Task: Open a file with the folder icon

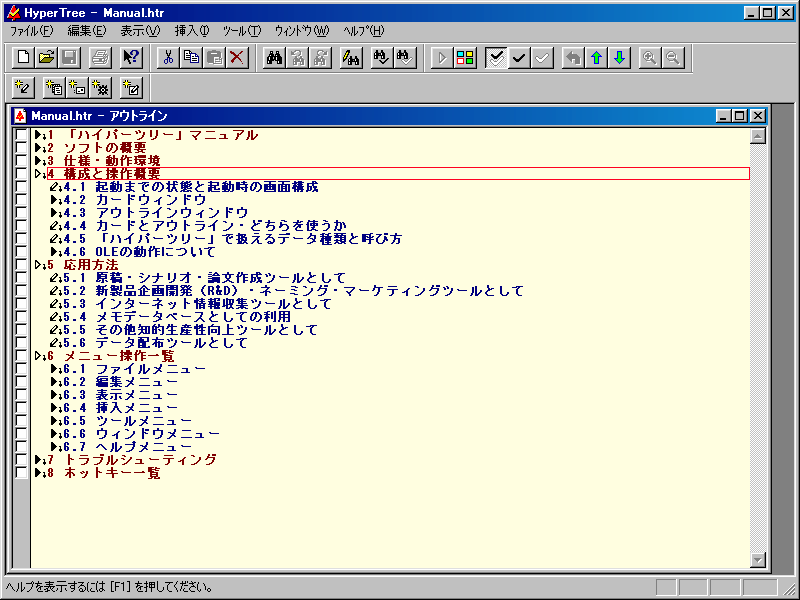Action: point(46,58)
